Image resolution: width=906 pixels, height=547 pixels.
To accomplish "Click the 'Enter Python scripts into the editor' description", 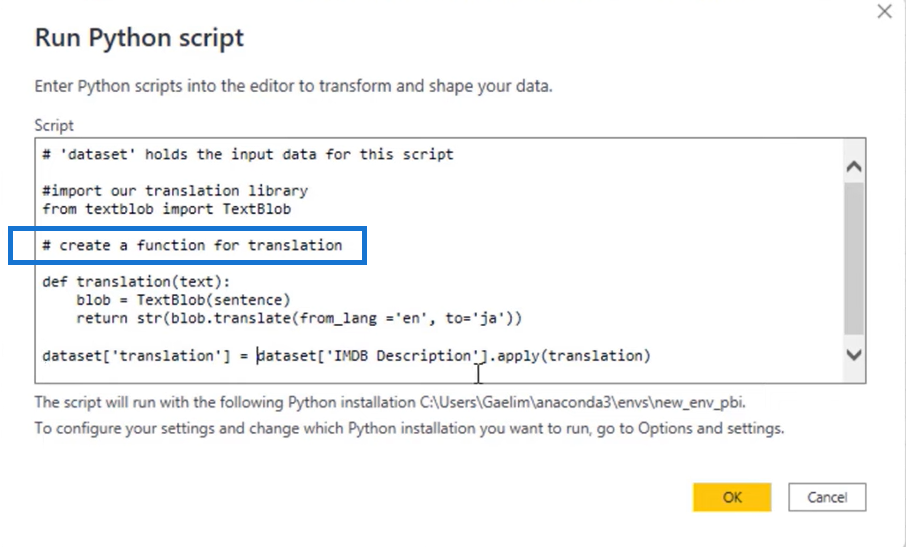I will tap(294, 86).
